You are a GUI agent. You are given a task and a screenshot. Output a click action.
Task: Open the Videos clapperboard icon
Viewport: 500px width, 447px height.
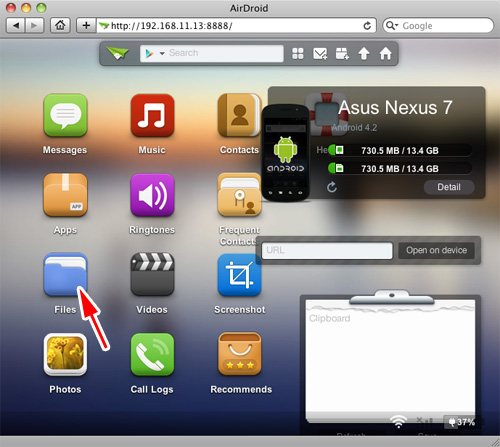[x=152, y=274]
